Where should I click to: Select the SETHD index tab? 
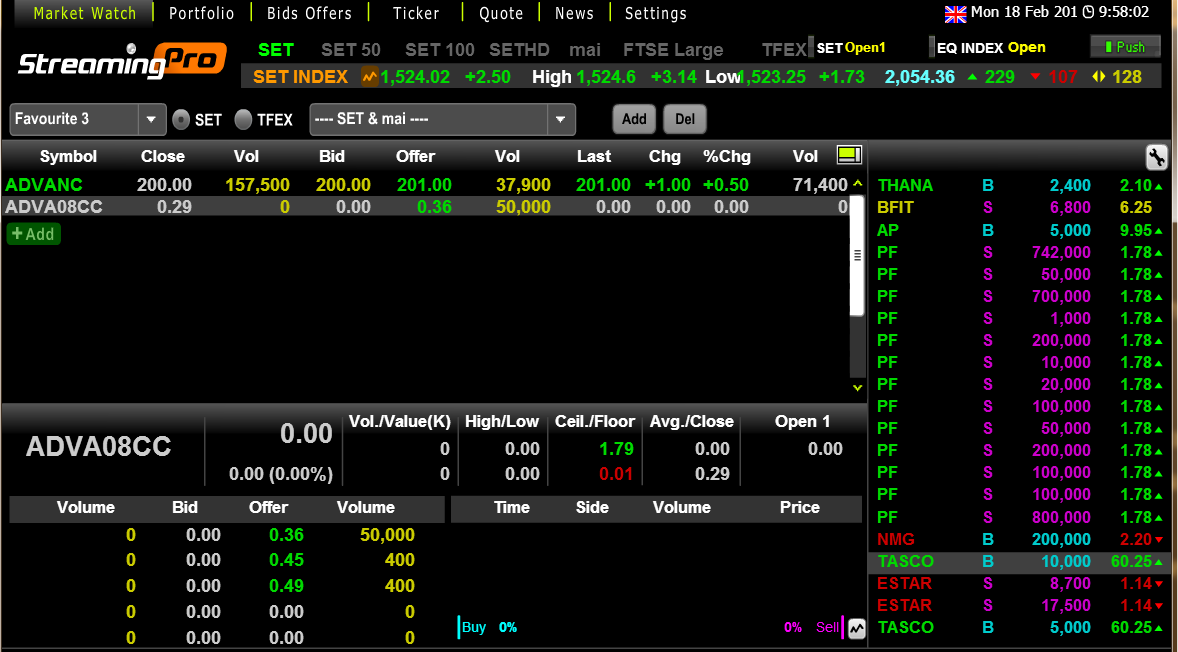point(519,50)
